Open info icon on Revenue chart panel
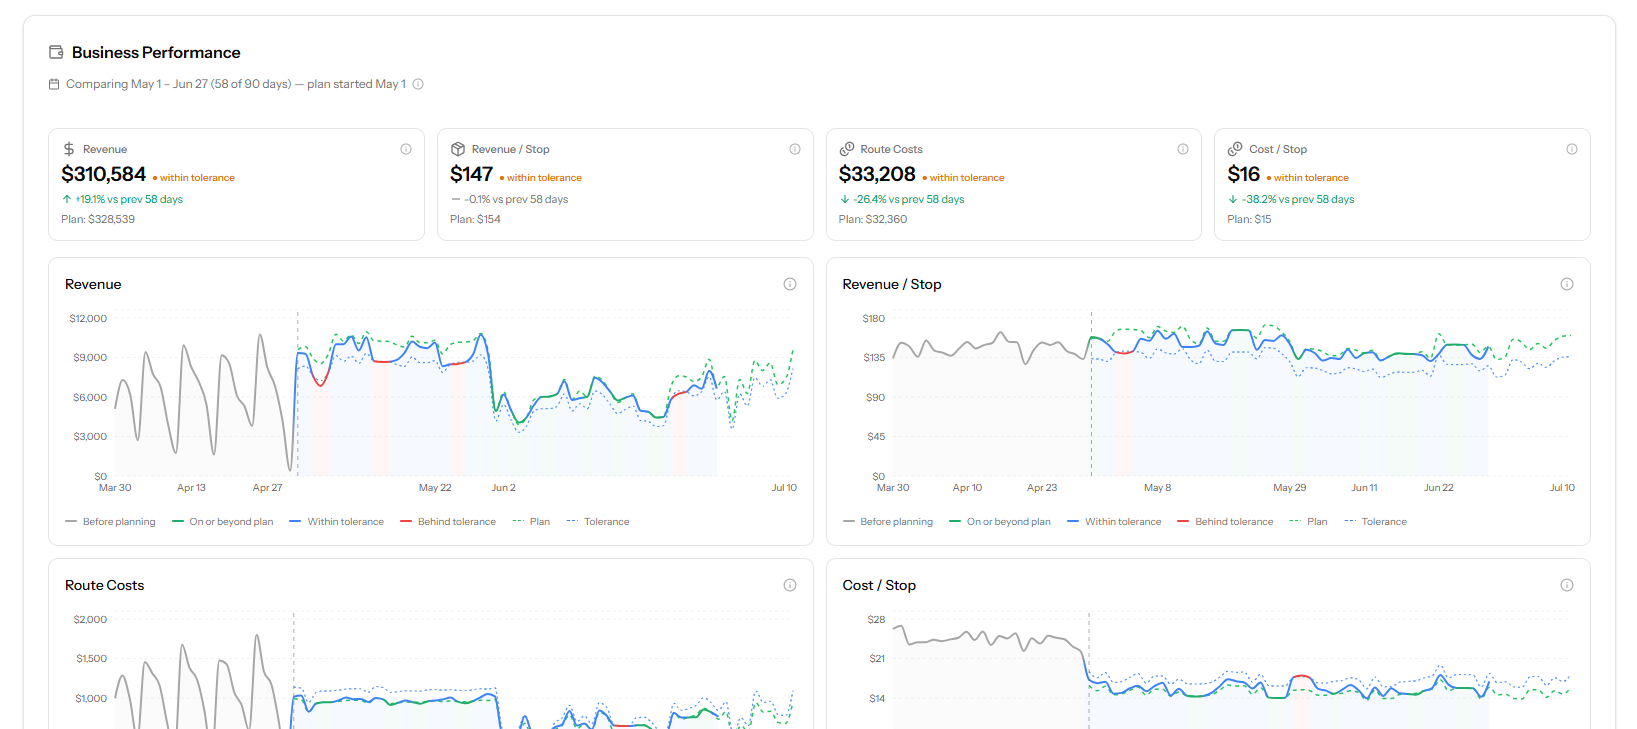Viewport: 1637px width, 729px height. [790, 284]
